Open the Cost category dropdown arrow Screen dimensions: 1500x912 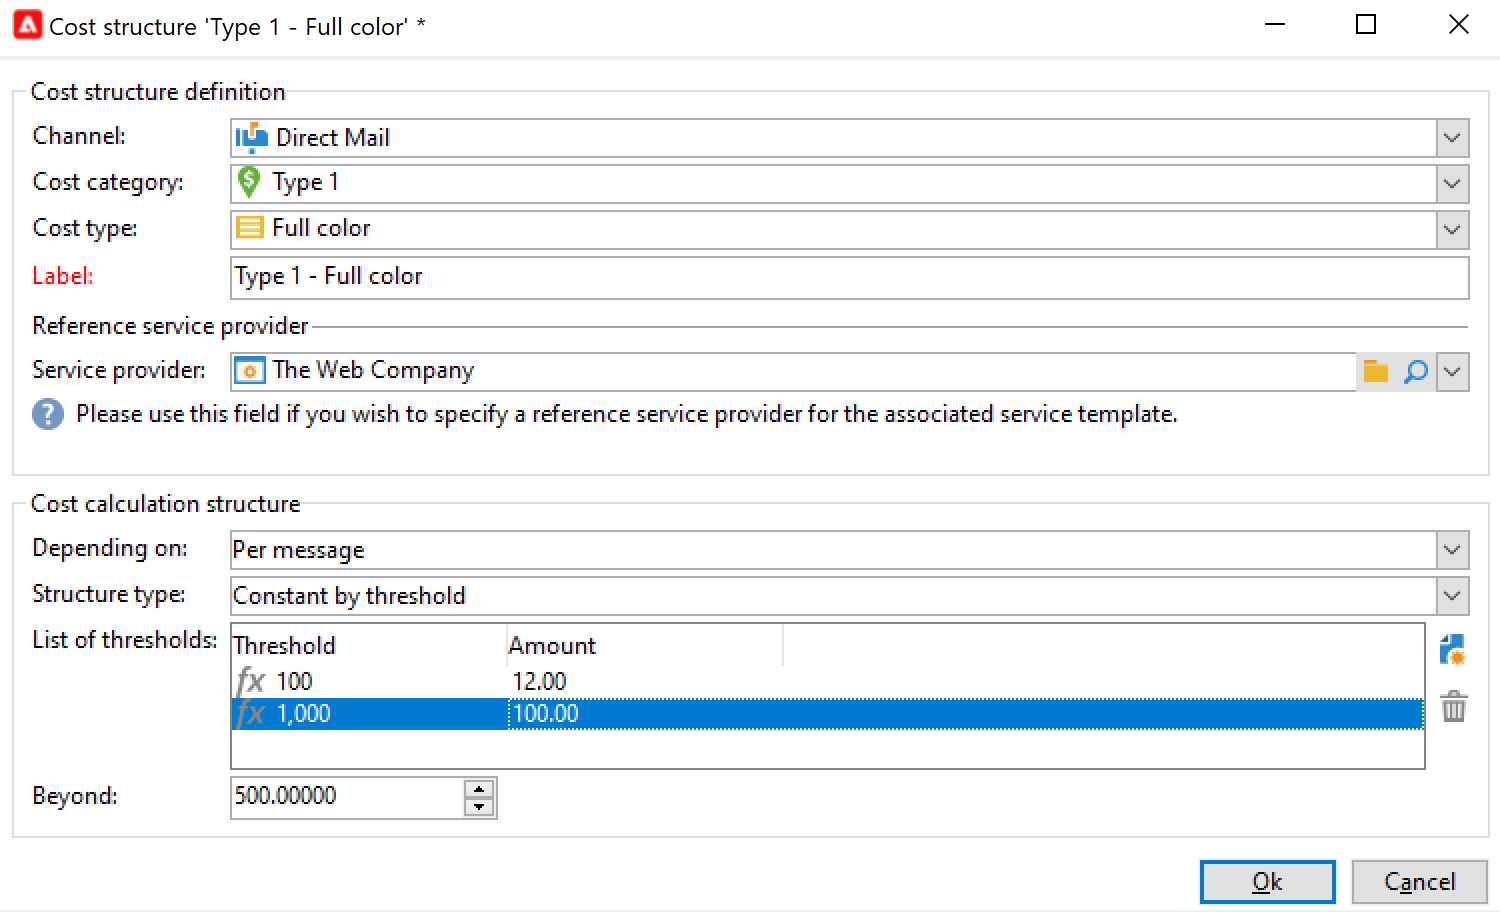(1452, 184)
